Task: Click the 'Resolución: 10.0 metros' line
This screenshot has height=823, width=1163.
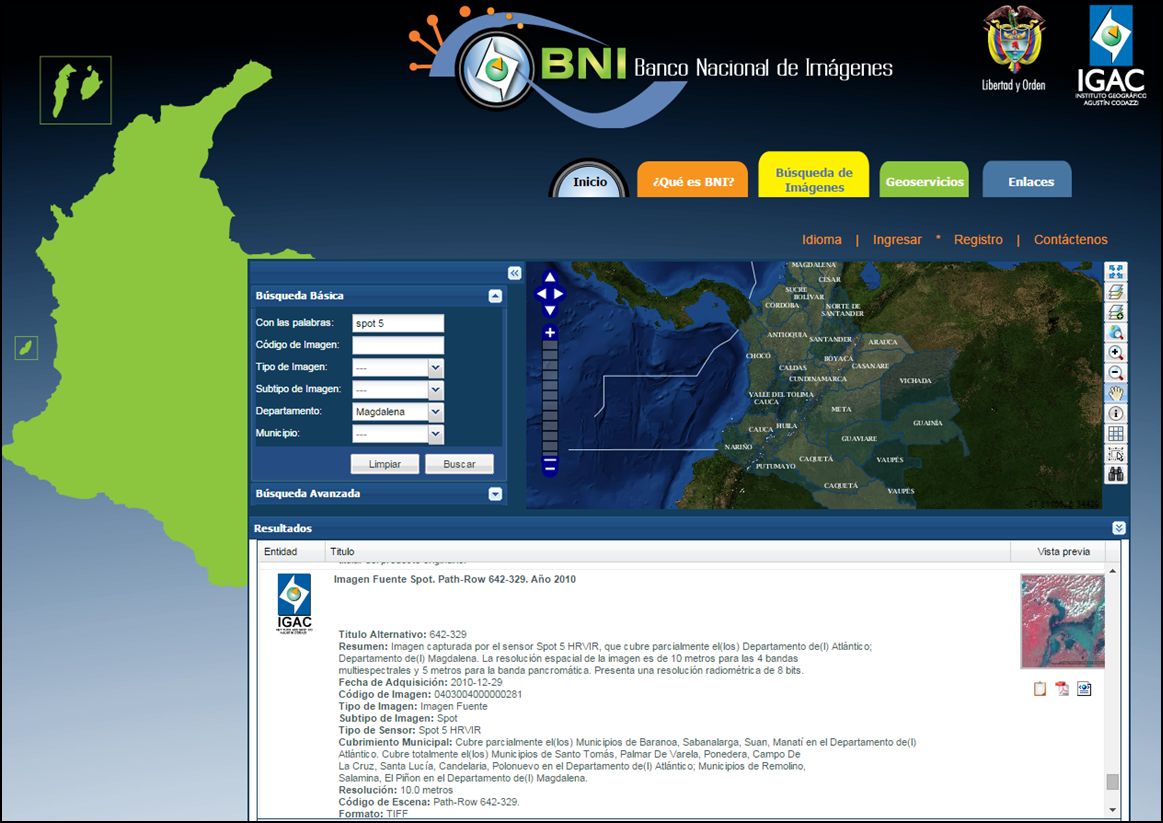Action: pyautogui.click(x=395, y=790)
